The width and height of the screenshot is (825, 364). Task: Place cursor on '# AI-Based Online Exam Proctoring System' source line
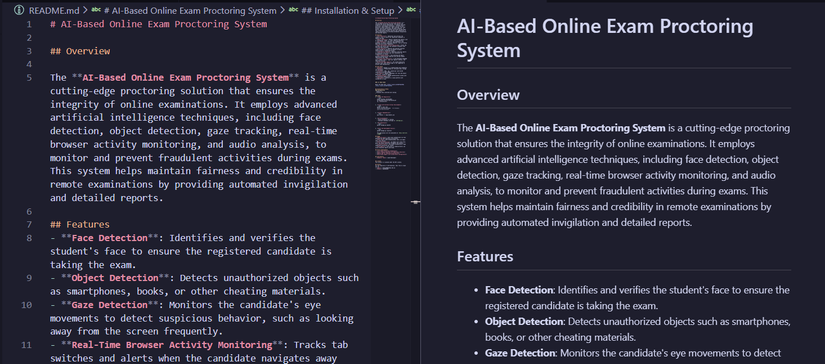(x=158, y=24)
